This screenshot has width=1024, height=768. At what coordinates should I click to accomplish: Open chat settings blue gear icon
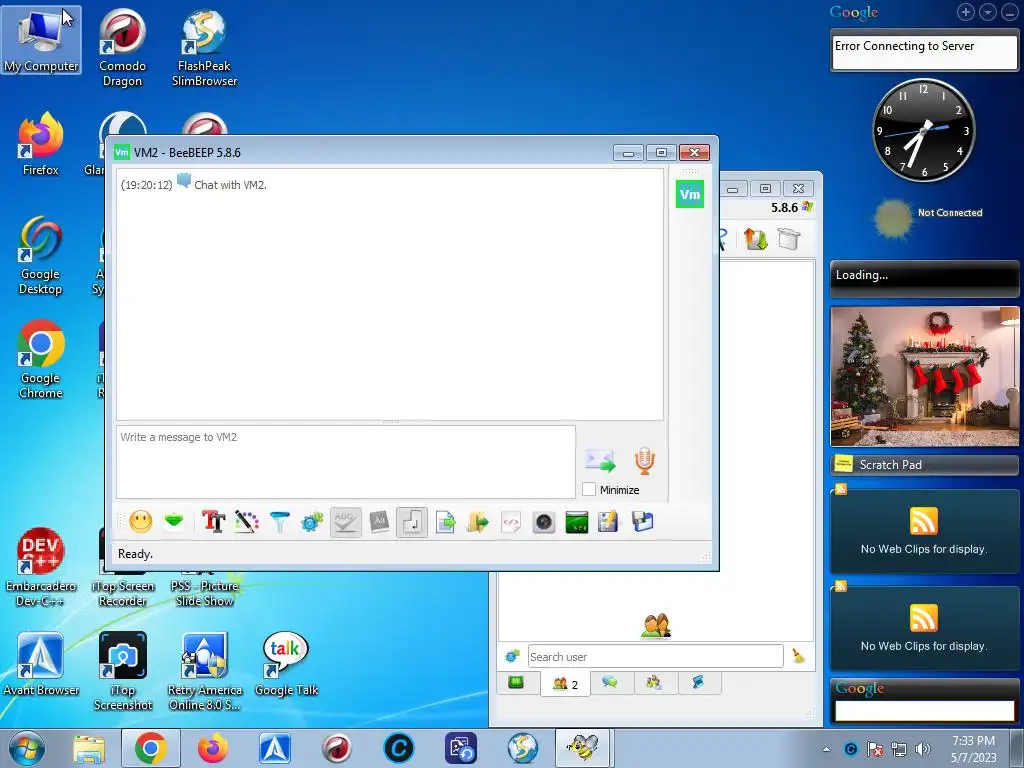click(x=312, y=522)
